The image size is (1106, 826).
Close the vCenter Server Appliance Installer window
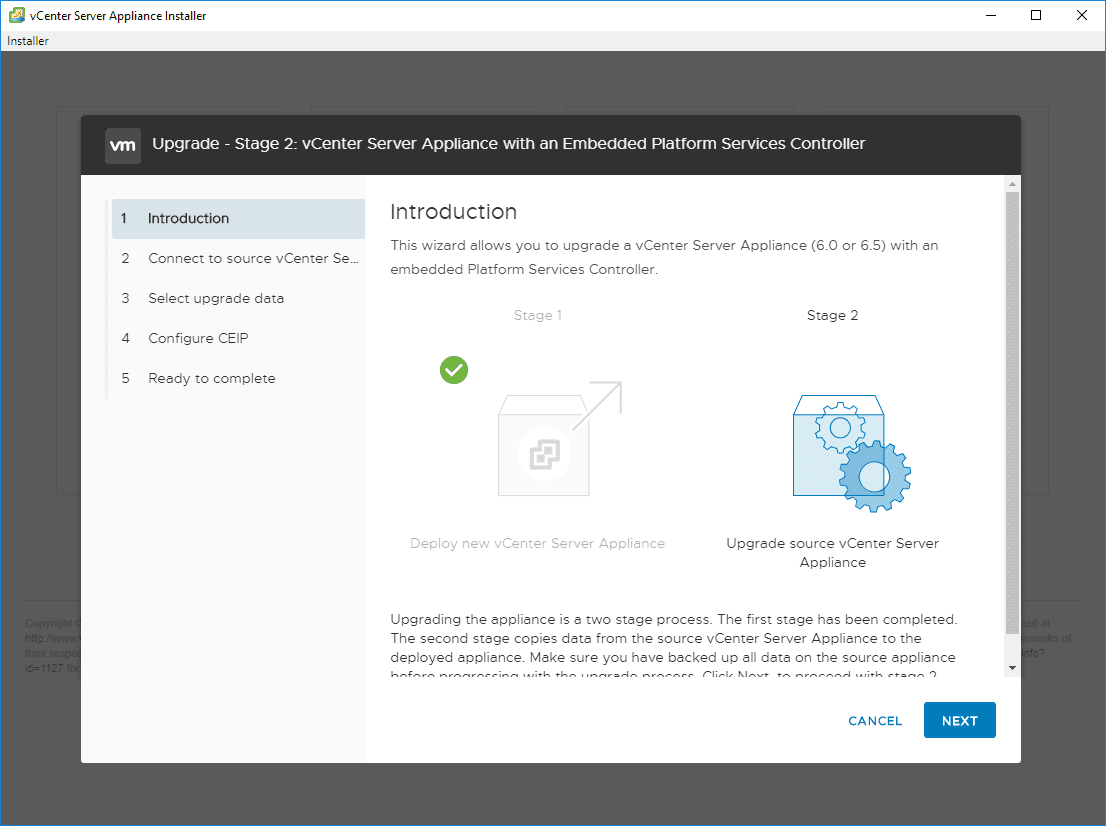tap(1081, 16)
